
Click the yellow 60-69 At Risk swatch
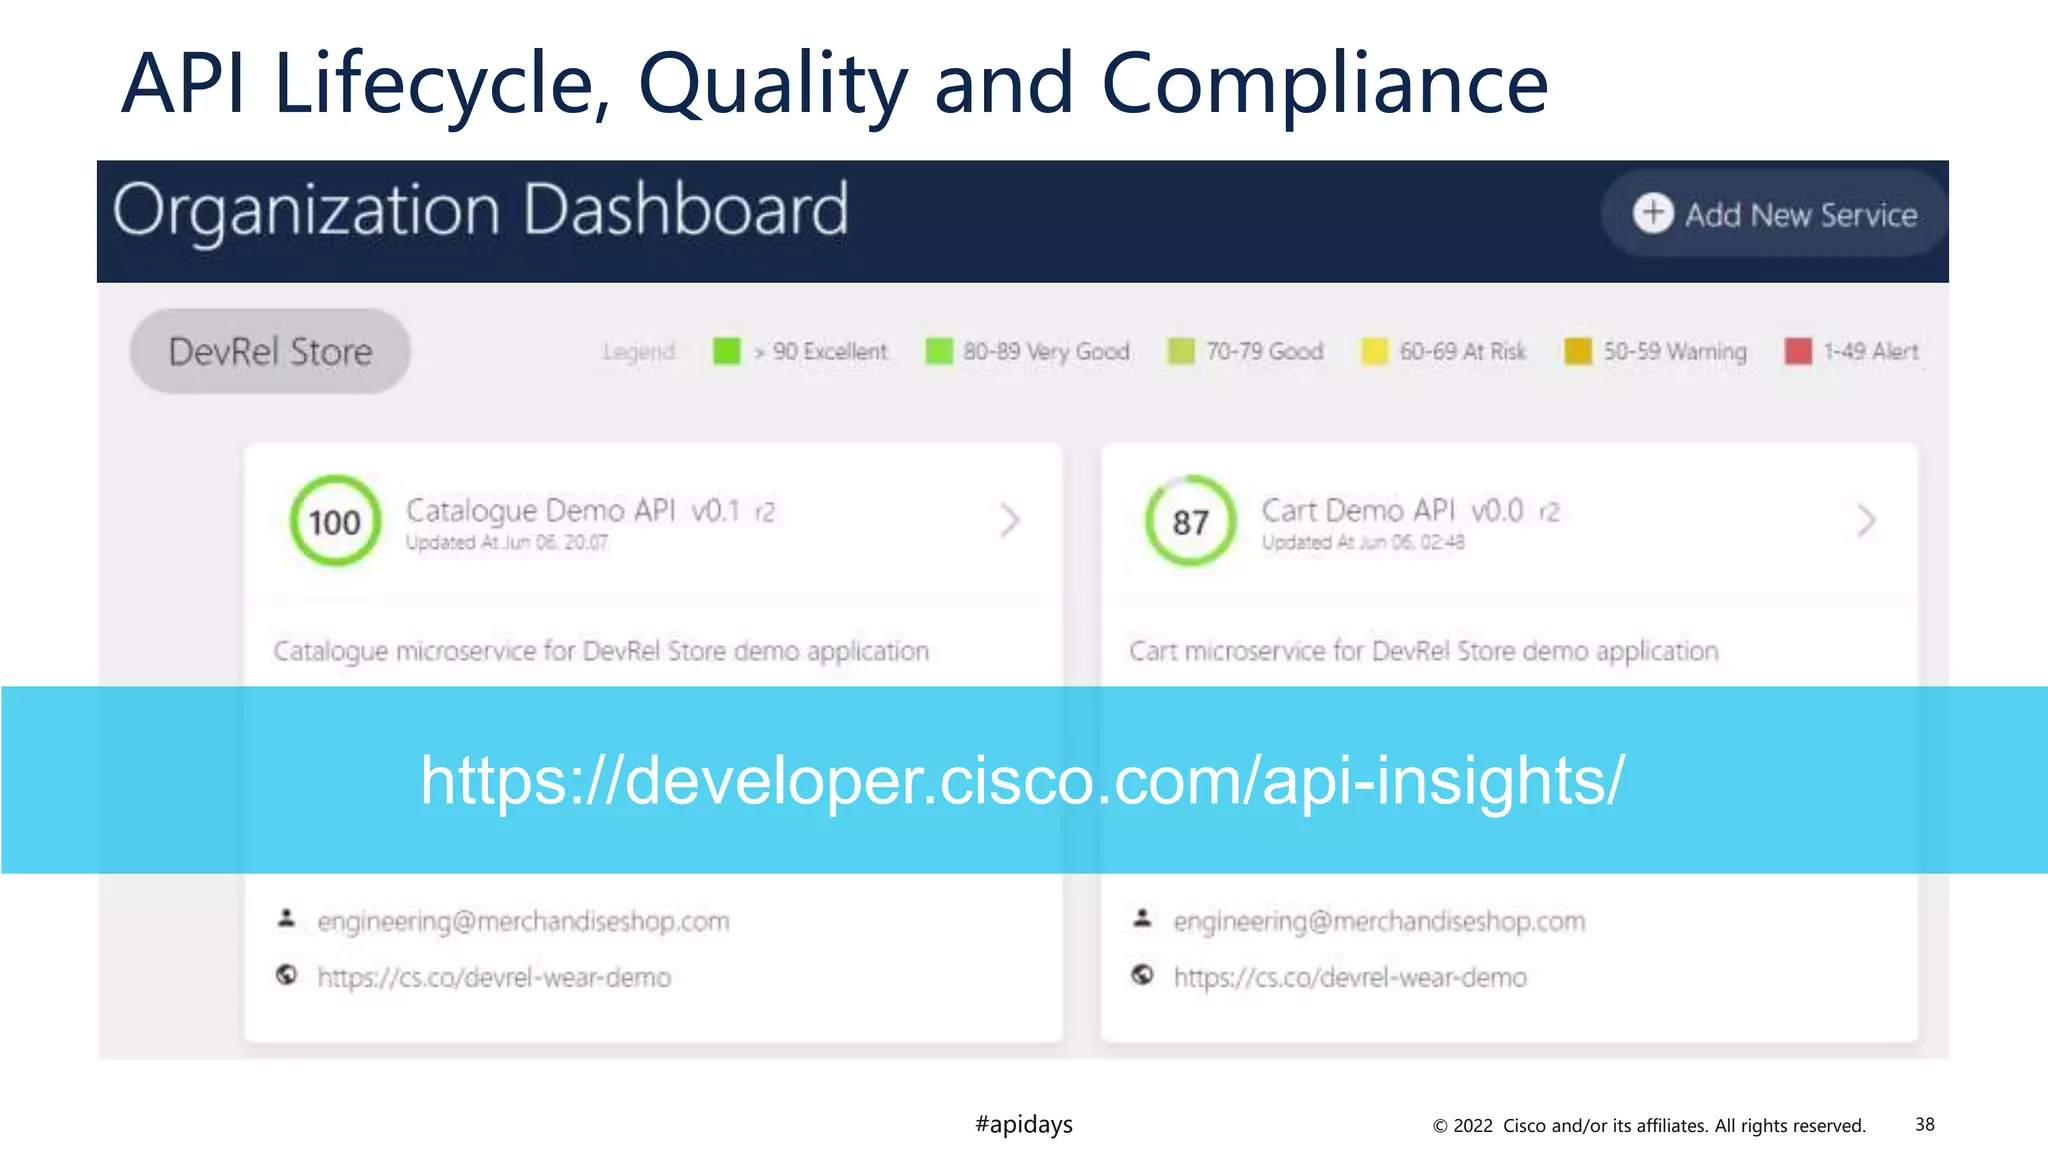point(1375,351)
